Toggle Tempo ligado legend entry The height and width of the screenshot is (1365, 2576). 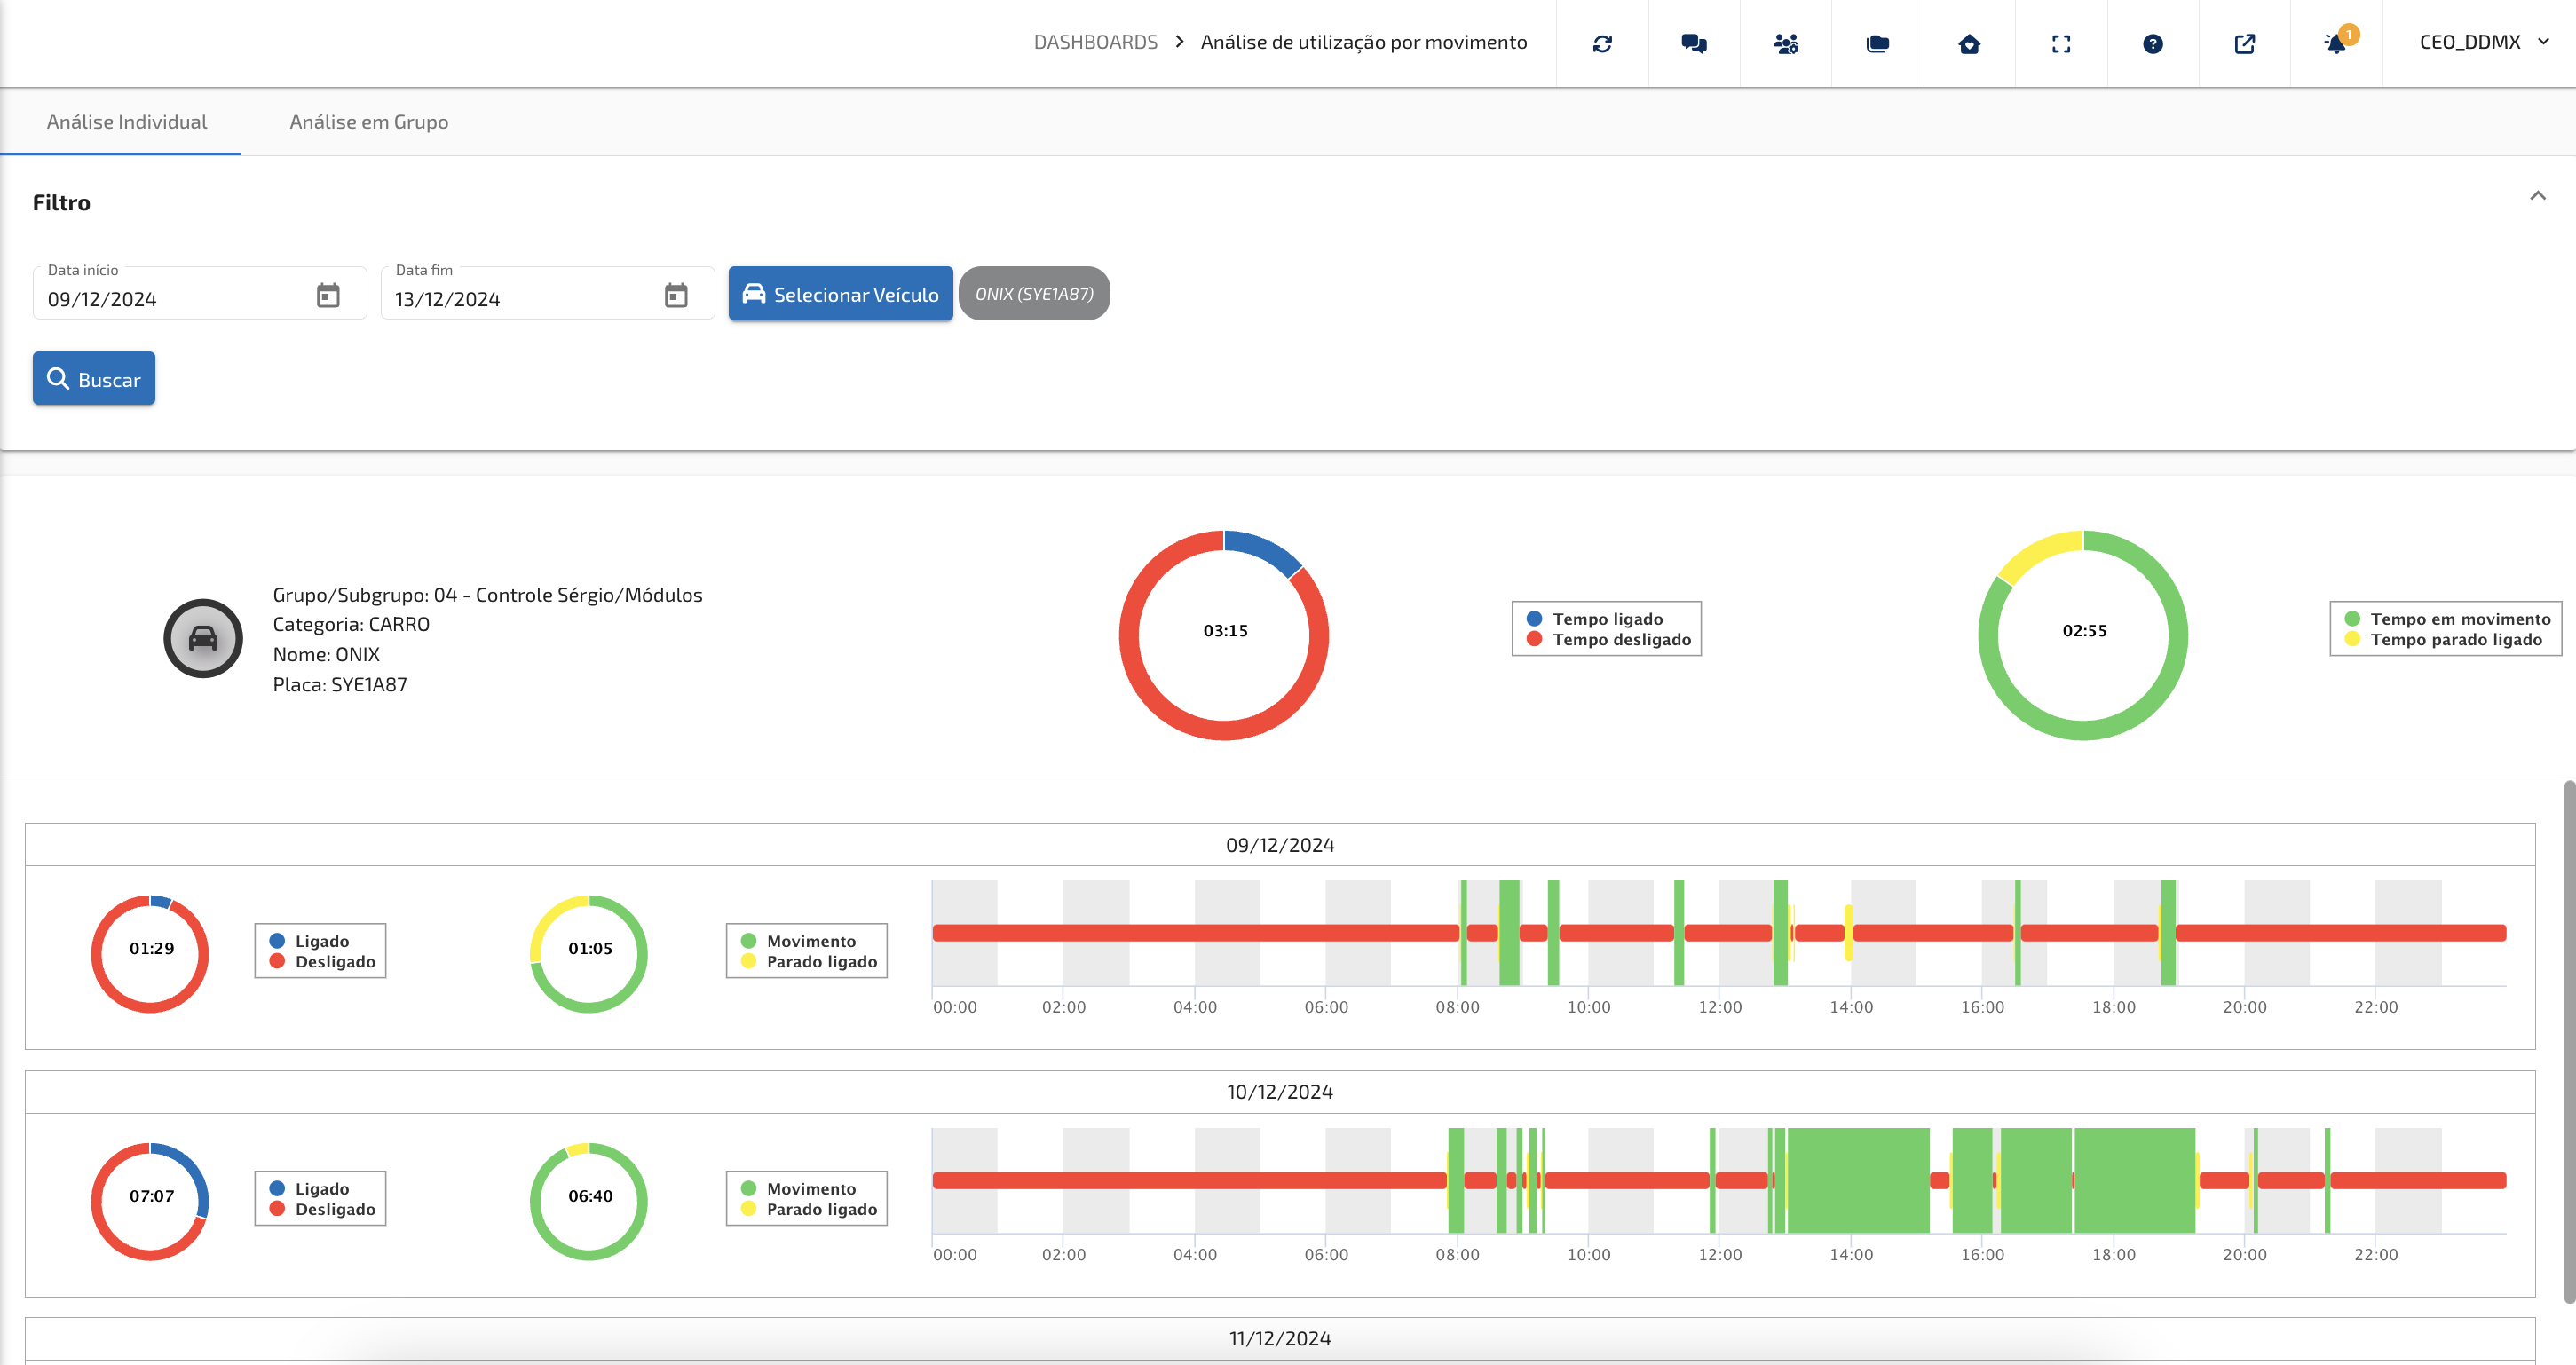pyautogui.click(x=1606, y=619)
